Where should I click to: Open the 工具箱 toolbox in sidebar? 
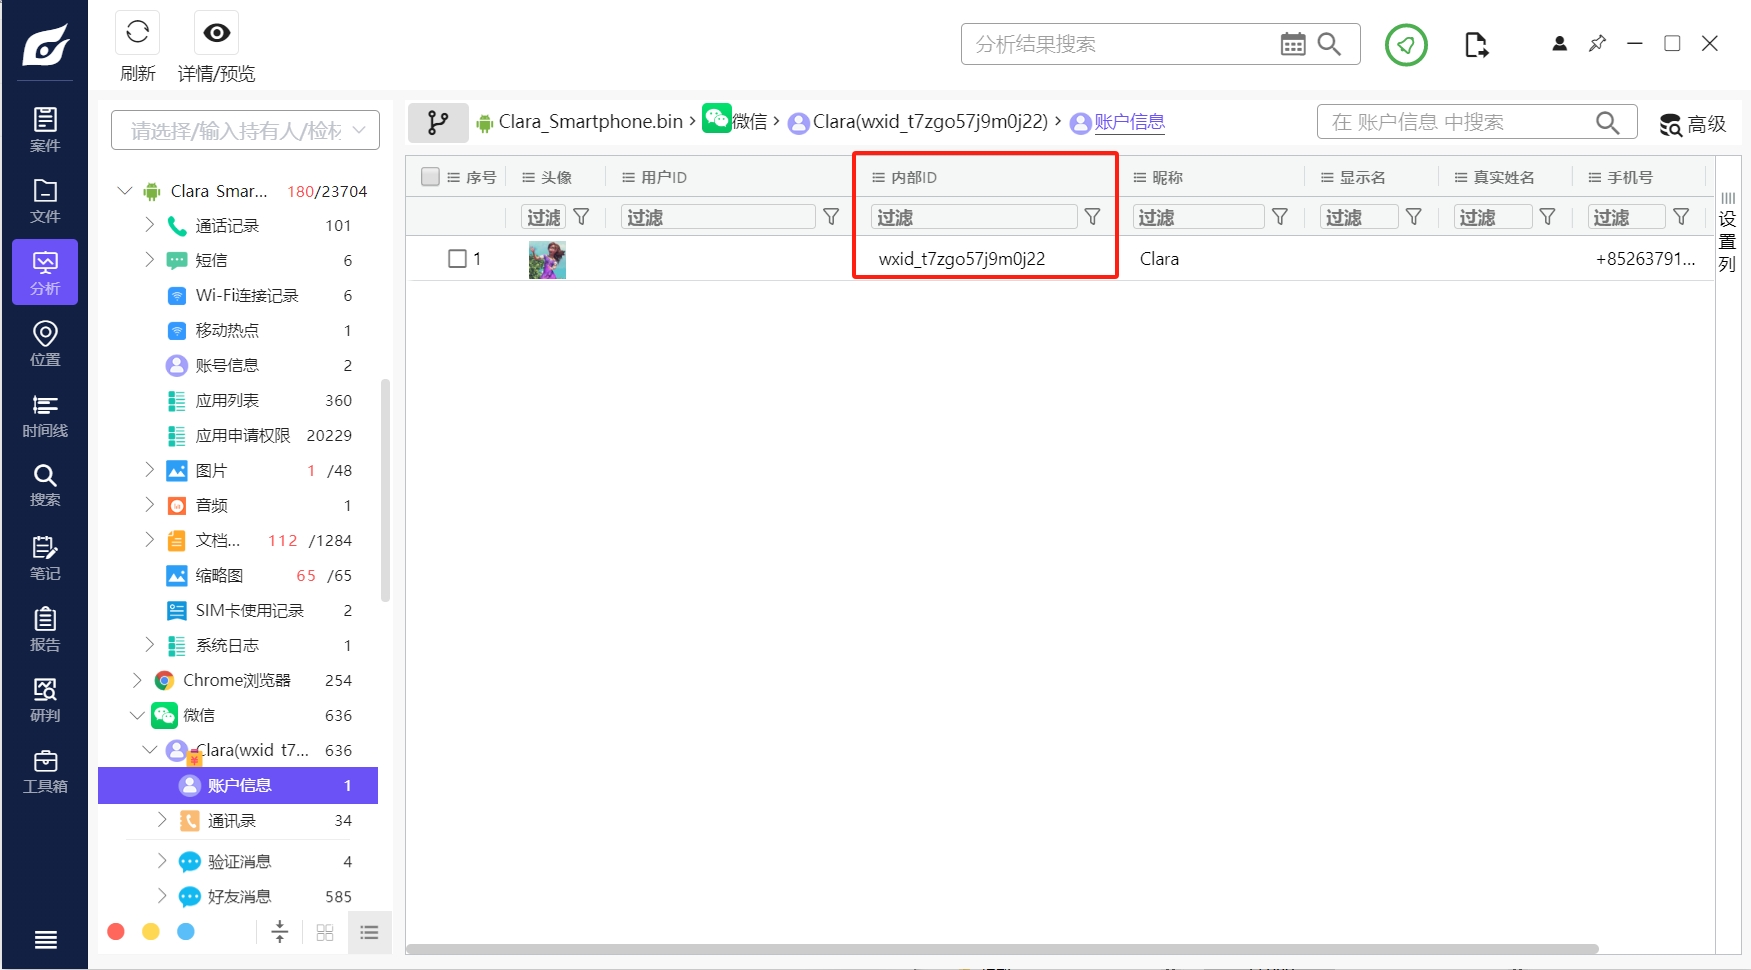(45, 771)
